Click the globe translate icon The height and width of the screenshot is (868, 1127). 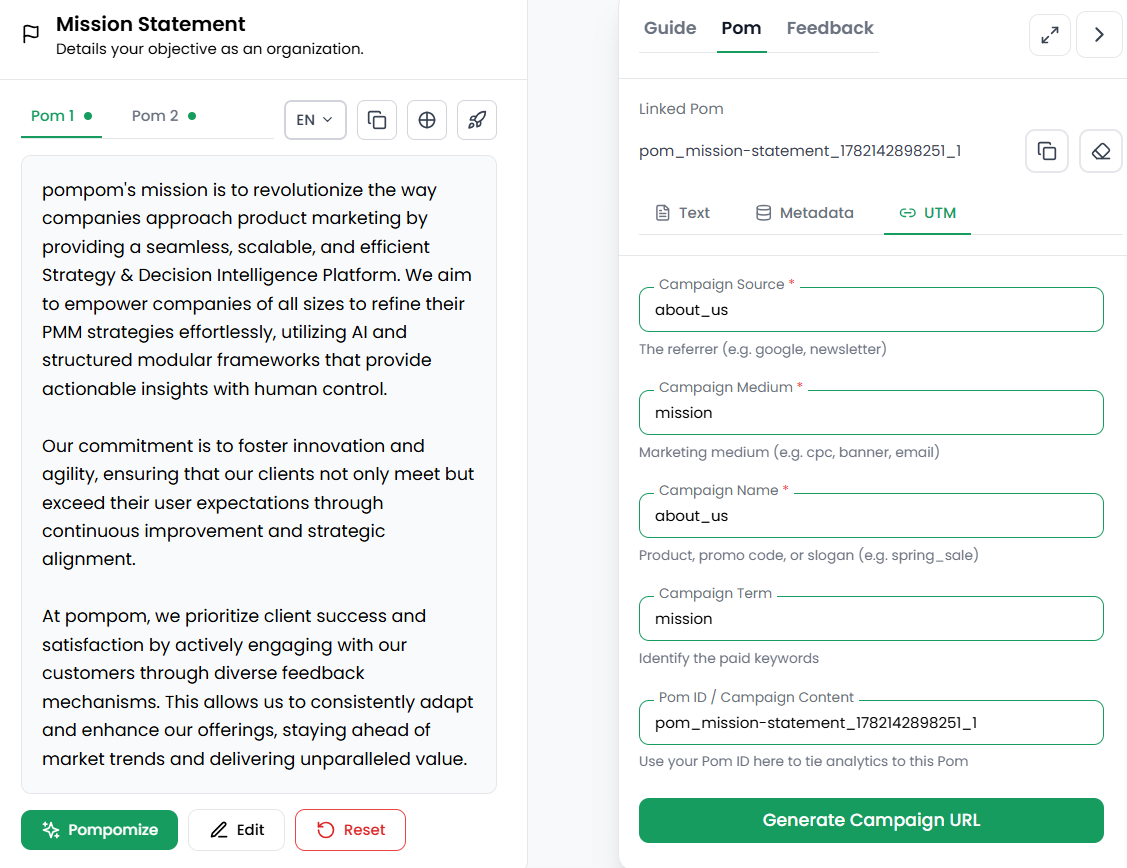tap(427, 120)
